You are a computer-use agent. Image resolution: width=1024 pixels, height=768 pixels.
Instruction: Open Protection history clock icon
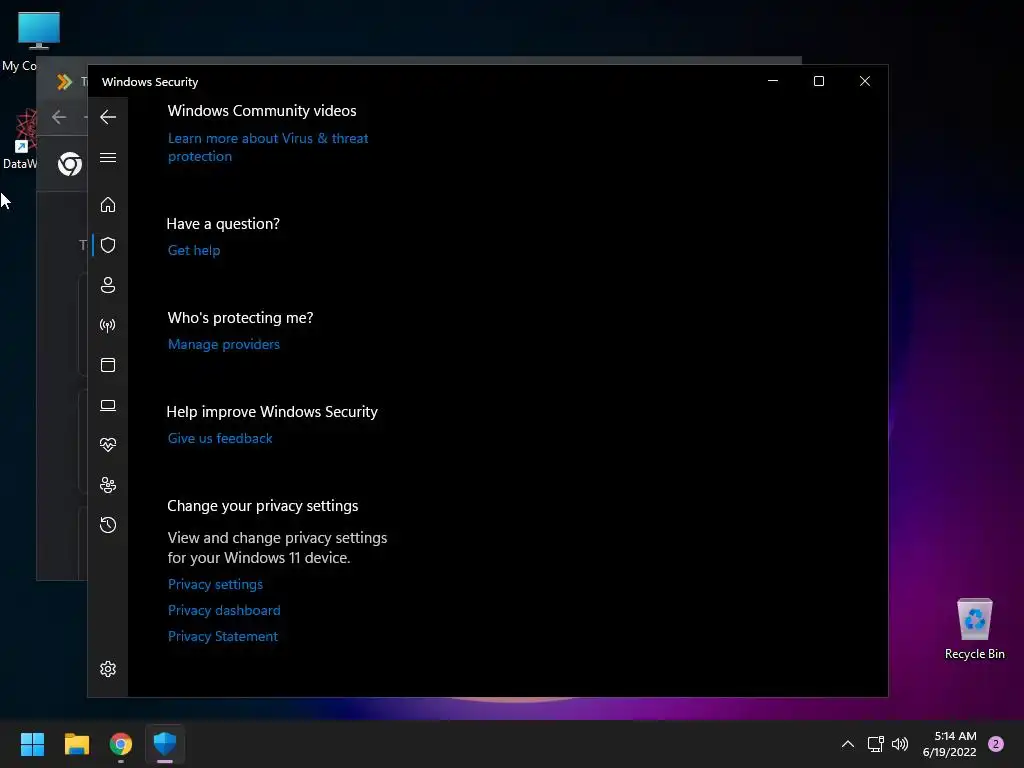tap(108, 525)
